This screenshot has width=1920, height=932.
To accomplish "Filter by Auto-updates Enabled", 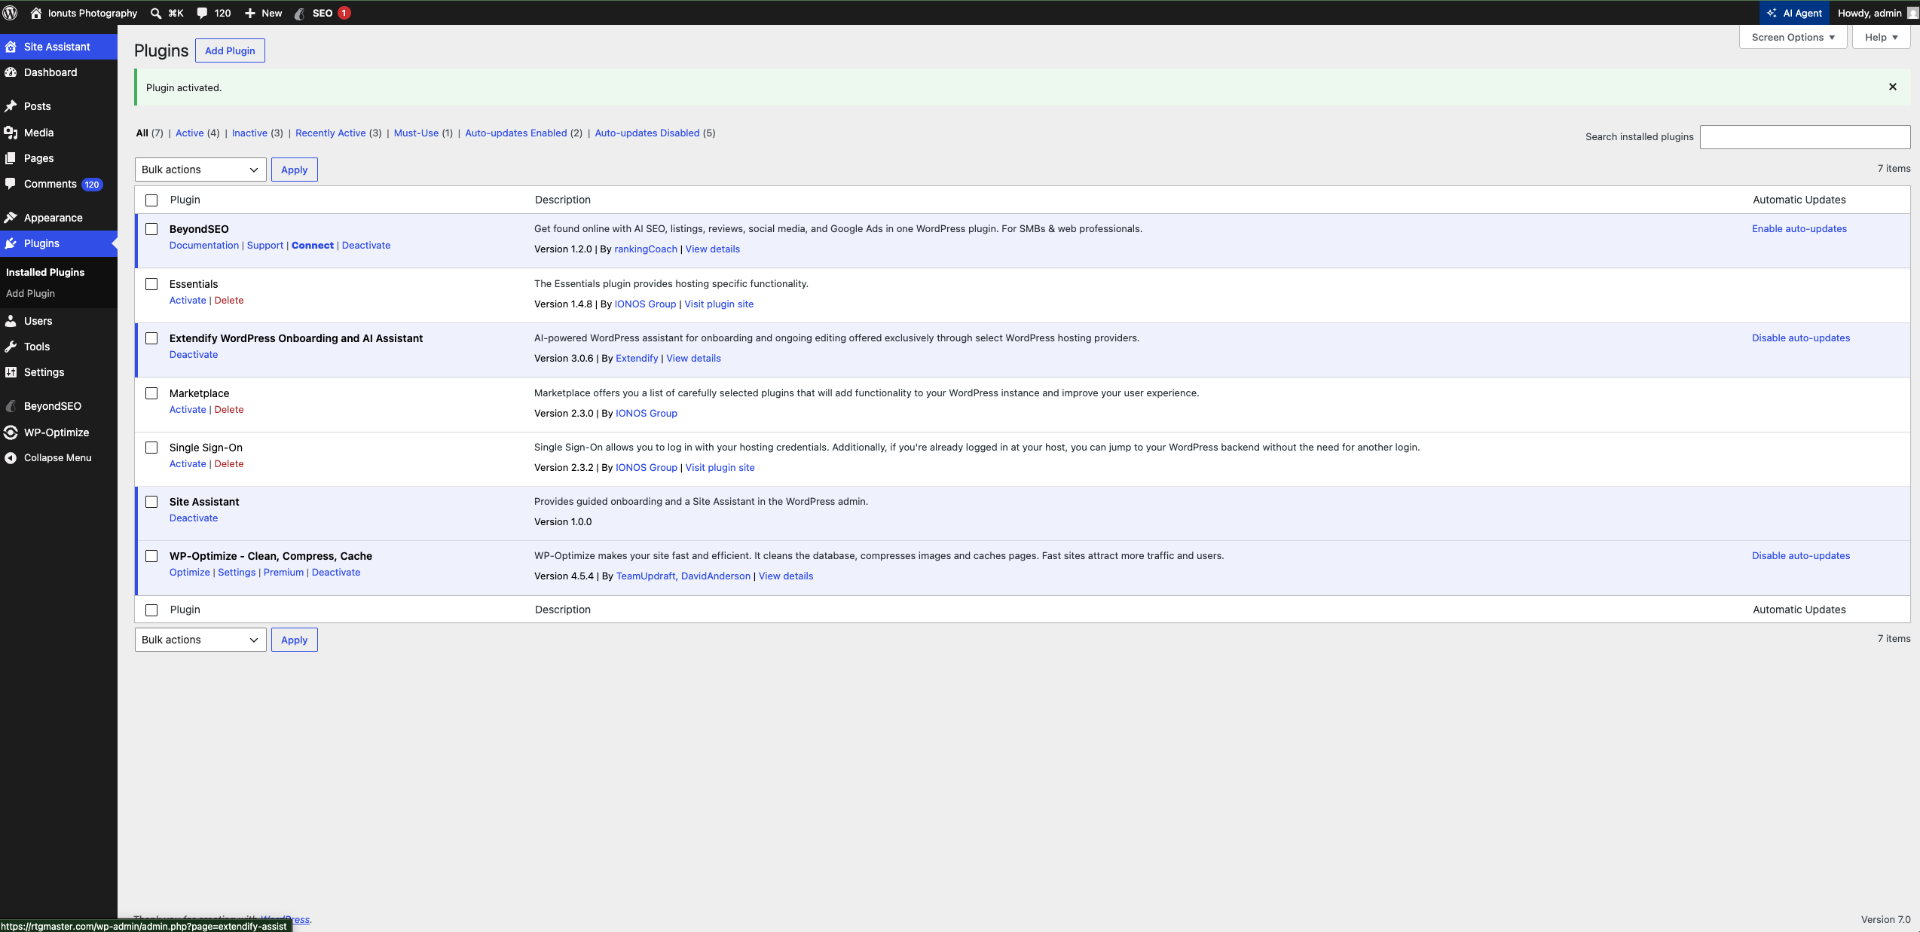I will 516,133.
